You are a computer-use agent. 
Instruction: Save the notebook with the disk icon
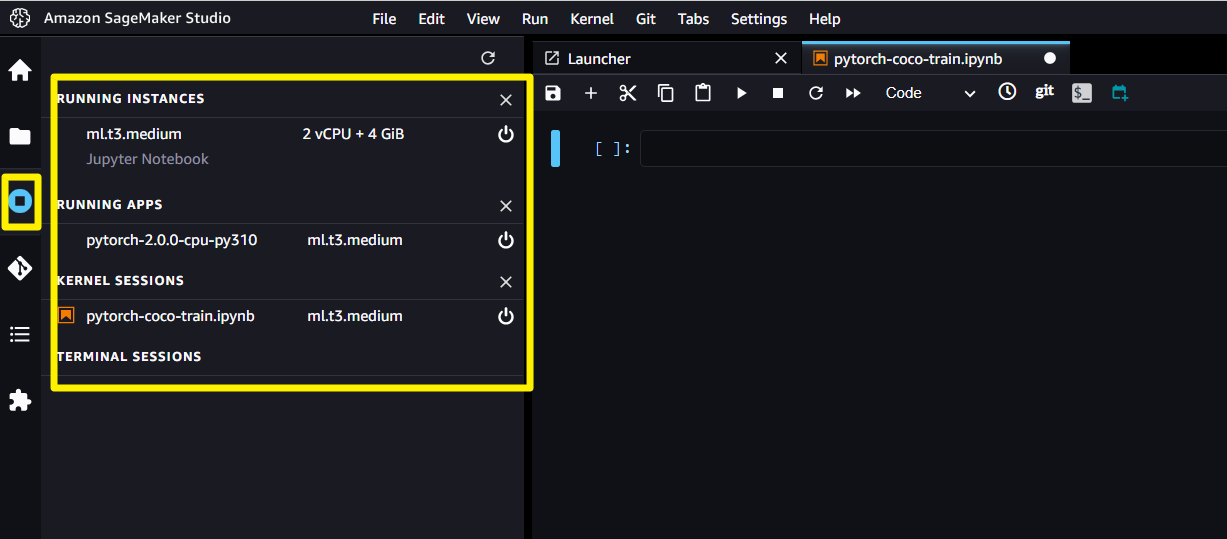(553, 93)
